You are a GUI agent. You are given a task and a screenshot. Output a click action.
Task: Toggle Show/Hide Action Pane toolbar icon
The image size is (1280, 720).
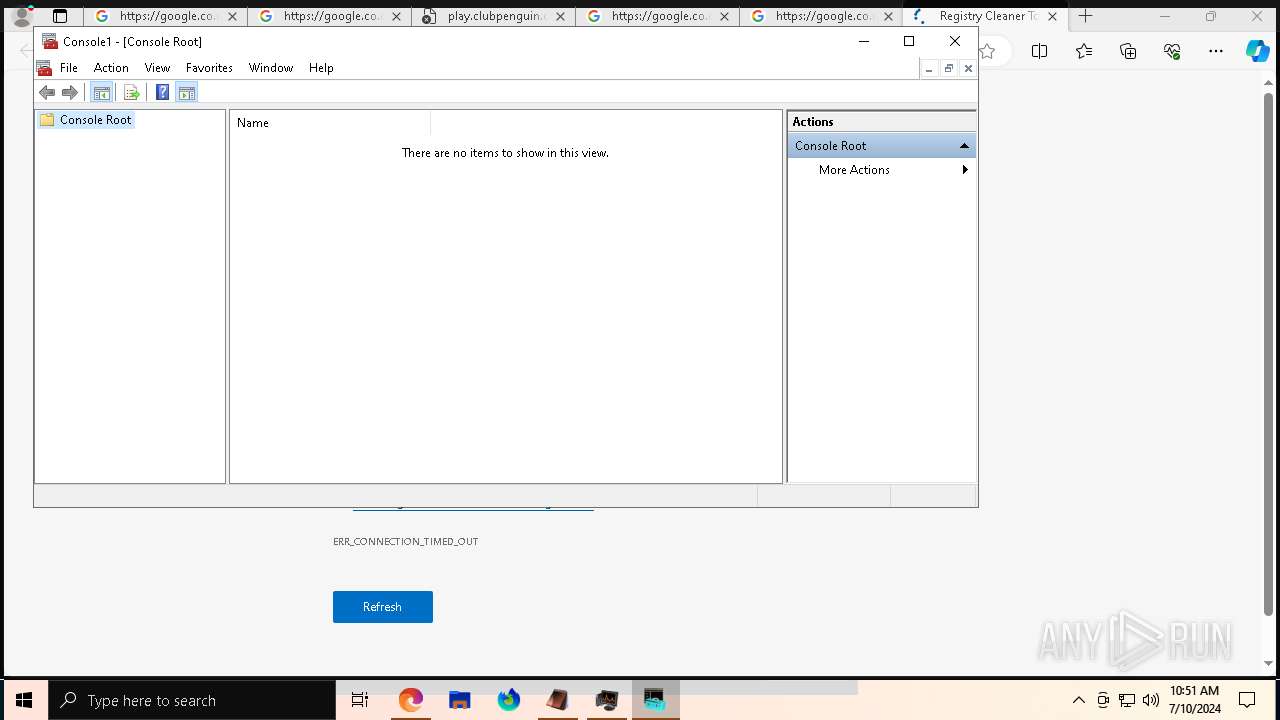click(186, 93)
